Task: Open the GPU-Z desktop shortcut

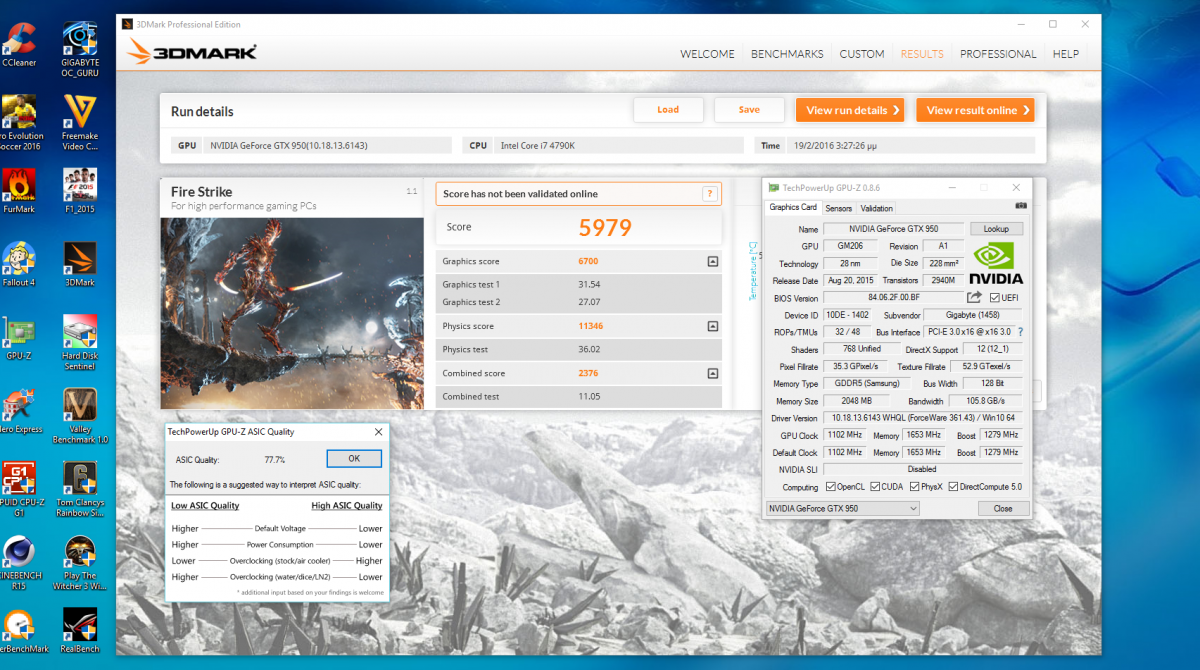Action: [x=19, y=338]
